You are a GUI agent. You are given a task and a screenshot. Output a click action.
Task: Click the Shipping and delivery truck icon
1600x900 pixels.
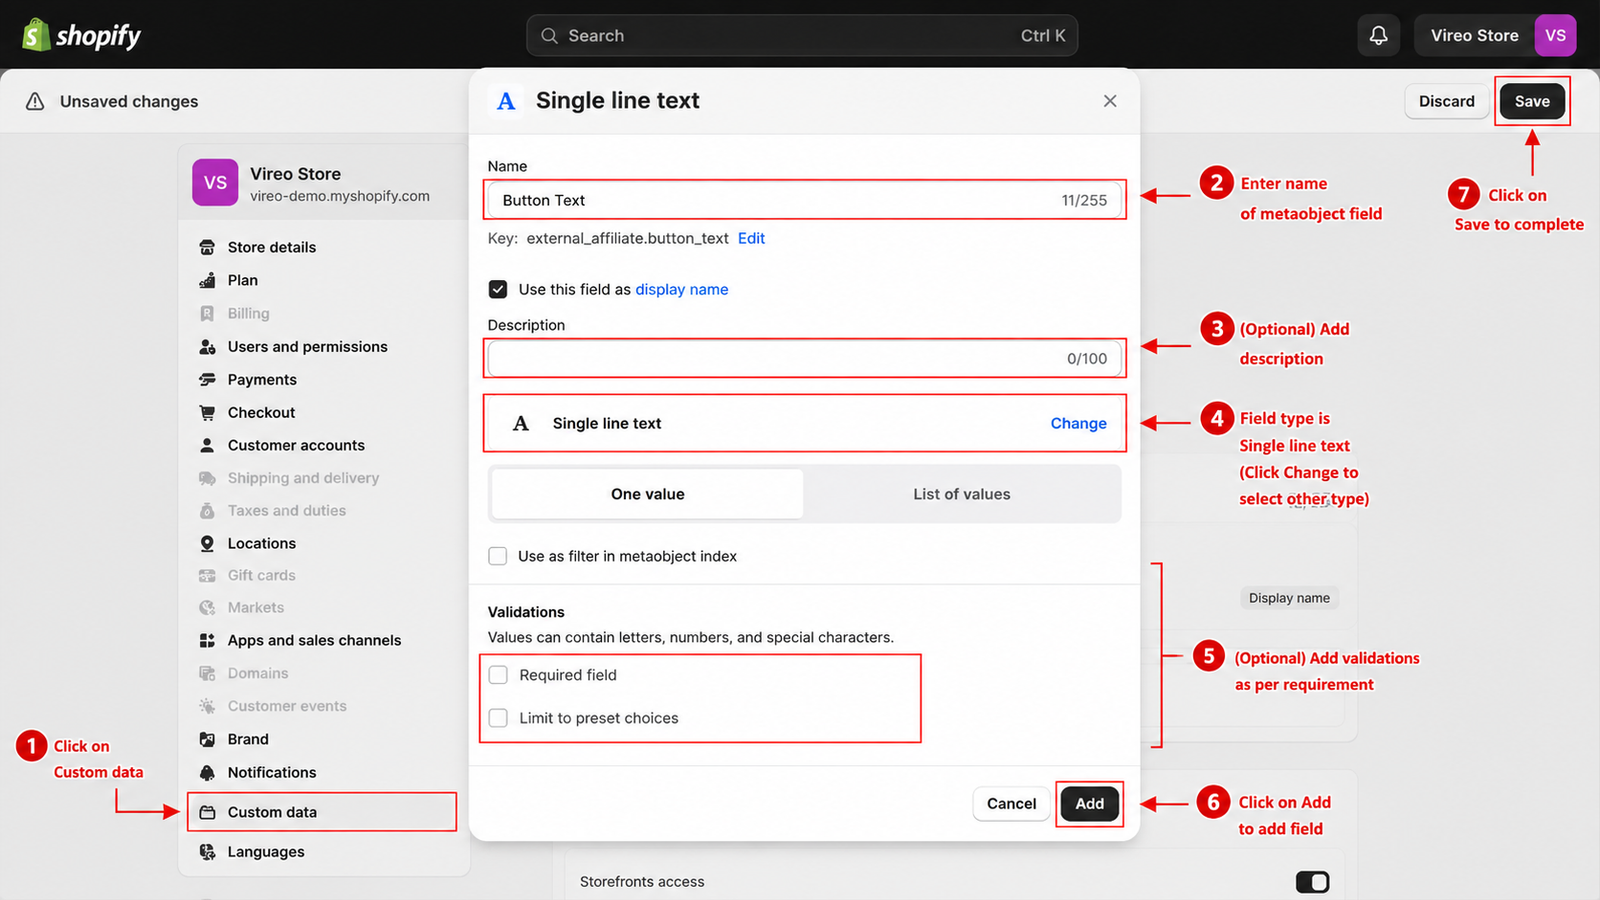207,478
